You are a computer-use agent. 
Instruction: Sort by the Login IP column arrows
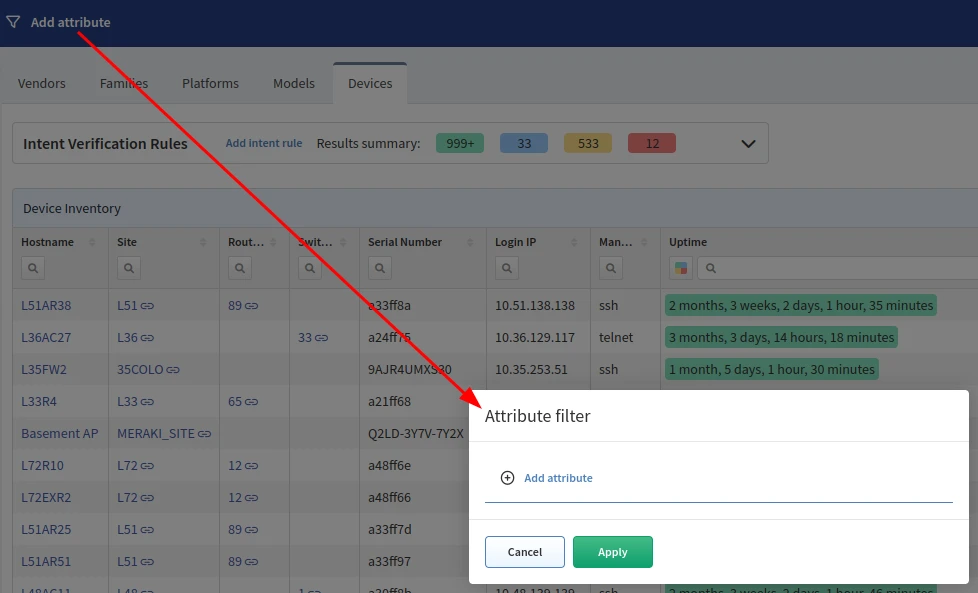coord(574,243)
